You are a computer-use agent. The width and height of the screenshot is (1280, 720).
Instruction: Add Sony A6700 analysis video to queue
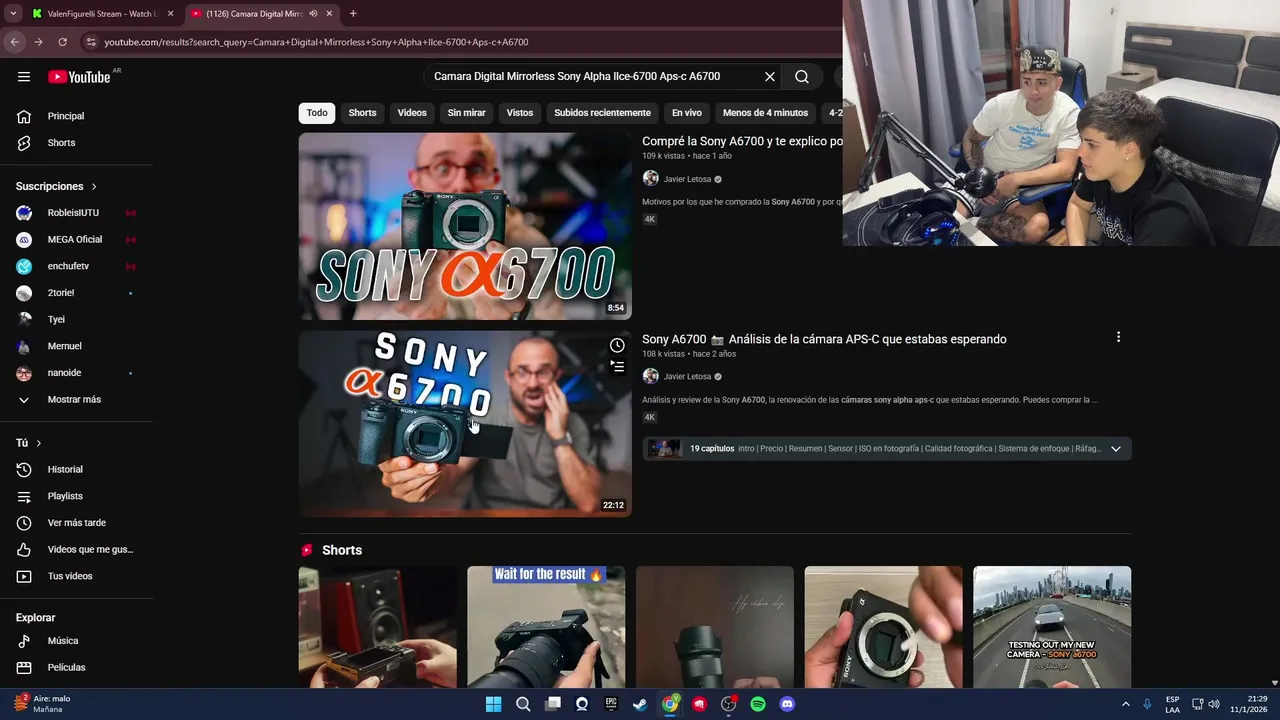617,367
